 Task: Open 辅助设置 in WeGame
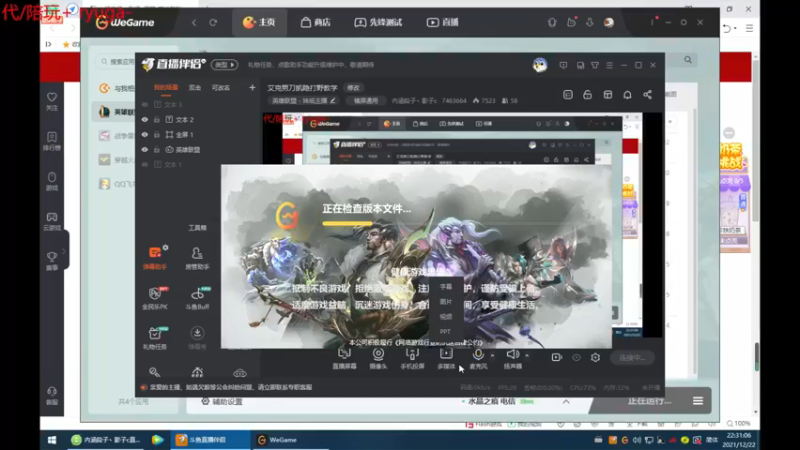222,402
